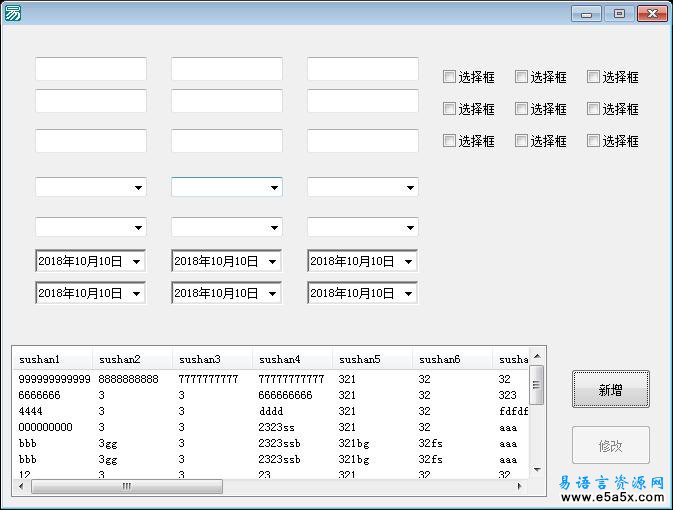Expand the focused combo box in the middle column
The image size is (673, 510).
pos(274,187)
